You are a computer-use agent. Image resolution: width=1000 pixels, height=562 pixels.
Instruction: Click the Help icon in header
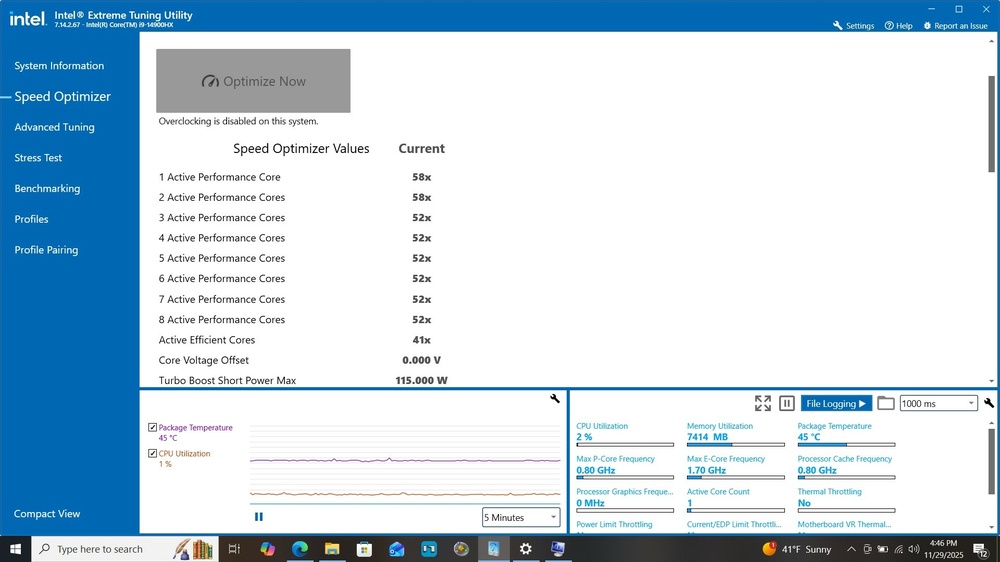(x=898, y=26)
